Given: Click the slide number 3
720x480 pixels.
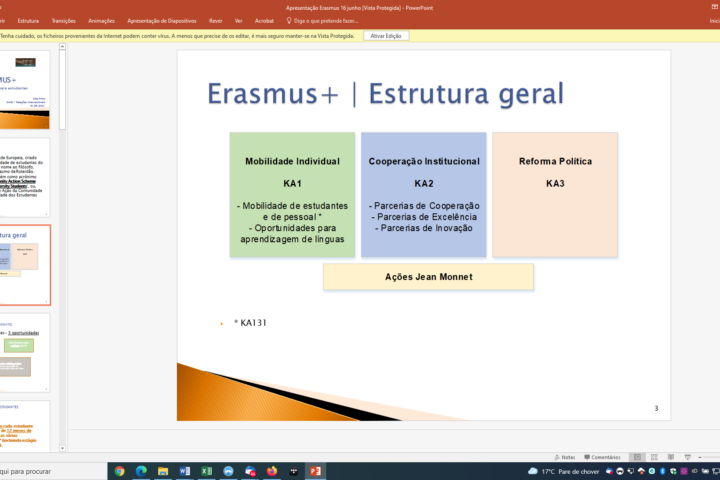Looking at the screenshot, I should (656, 408).
